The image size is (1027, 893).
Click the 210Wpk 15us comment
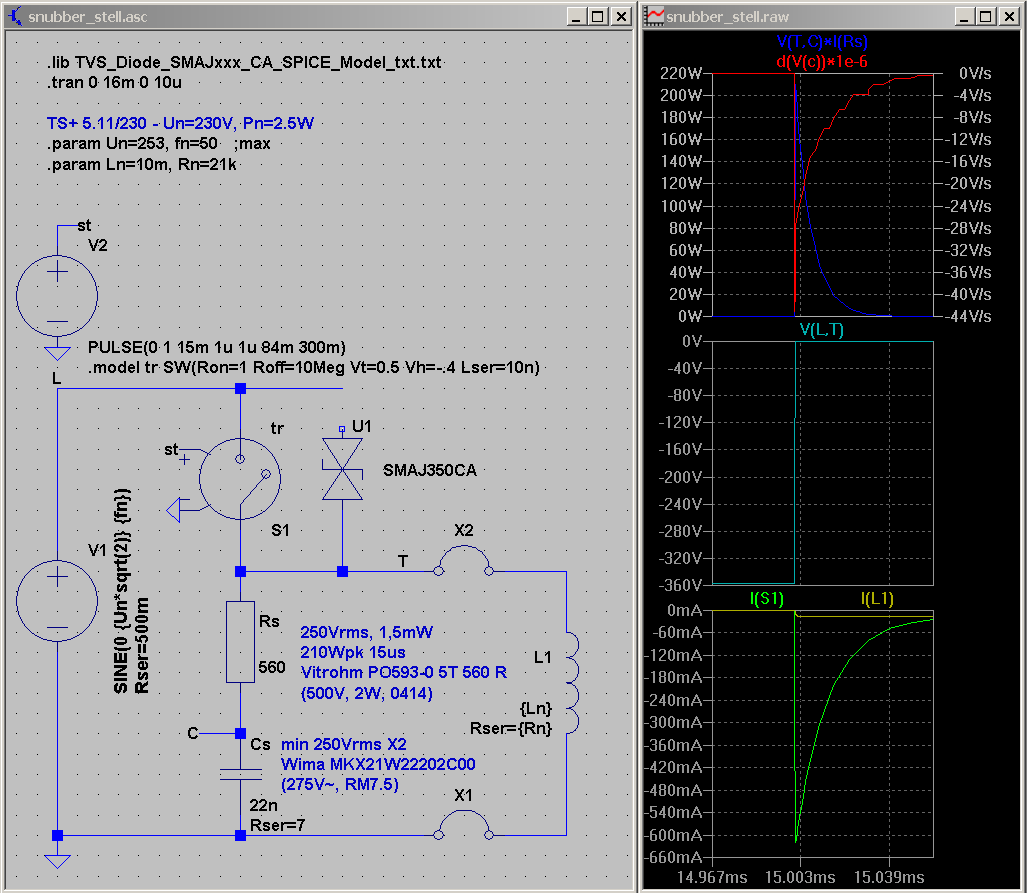click(x=352, y=653)
